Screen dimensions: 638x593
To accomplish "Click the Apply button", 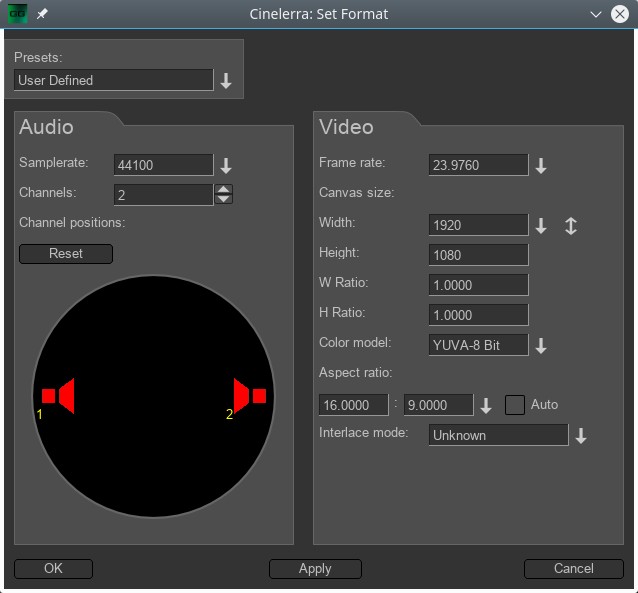I will click(x=315, y=568).
